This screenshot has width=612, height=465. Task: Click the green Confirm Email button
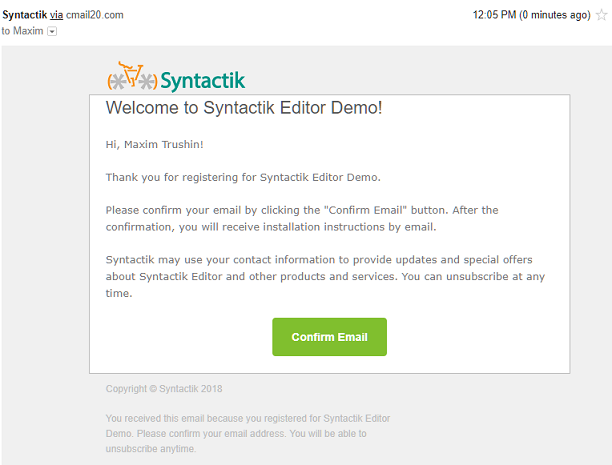click(329, 337)
